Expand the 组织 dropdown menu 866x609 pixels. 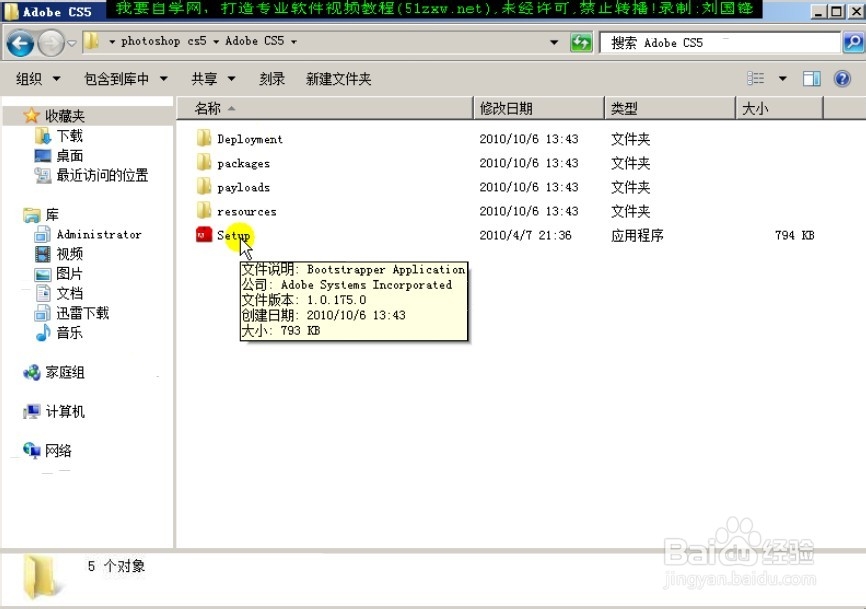(x=36, y=77)
